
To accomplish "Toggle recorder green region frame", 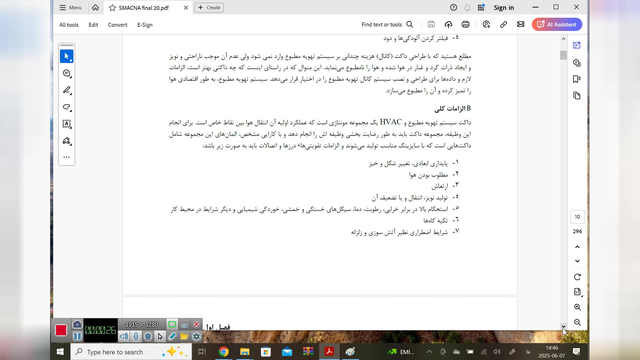I will 172,324.
